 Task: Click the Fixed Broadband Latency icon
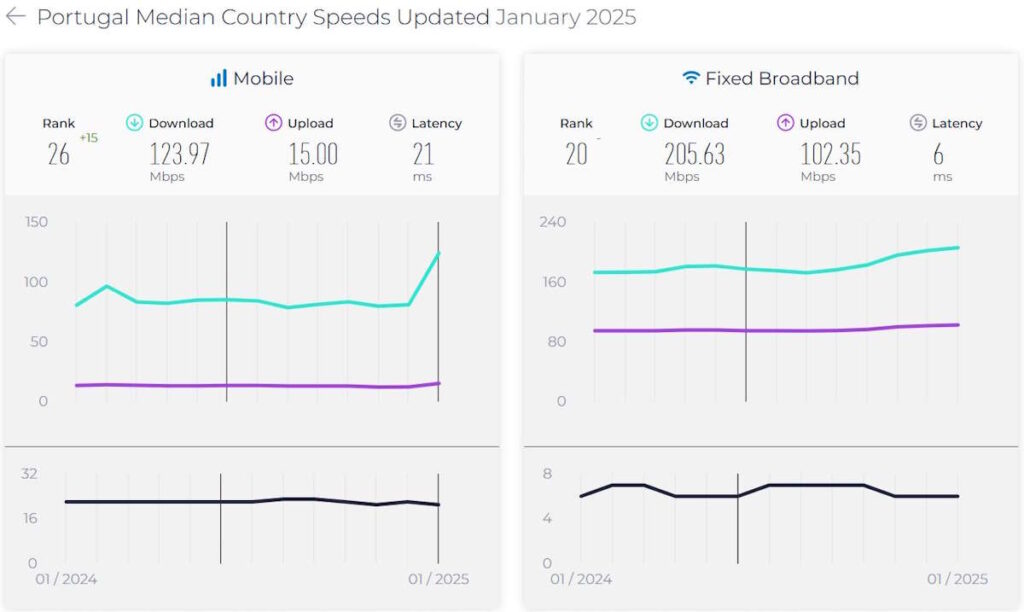pos(918,123)
